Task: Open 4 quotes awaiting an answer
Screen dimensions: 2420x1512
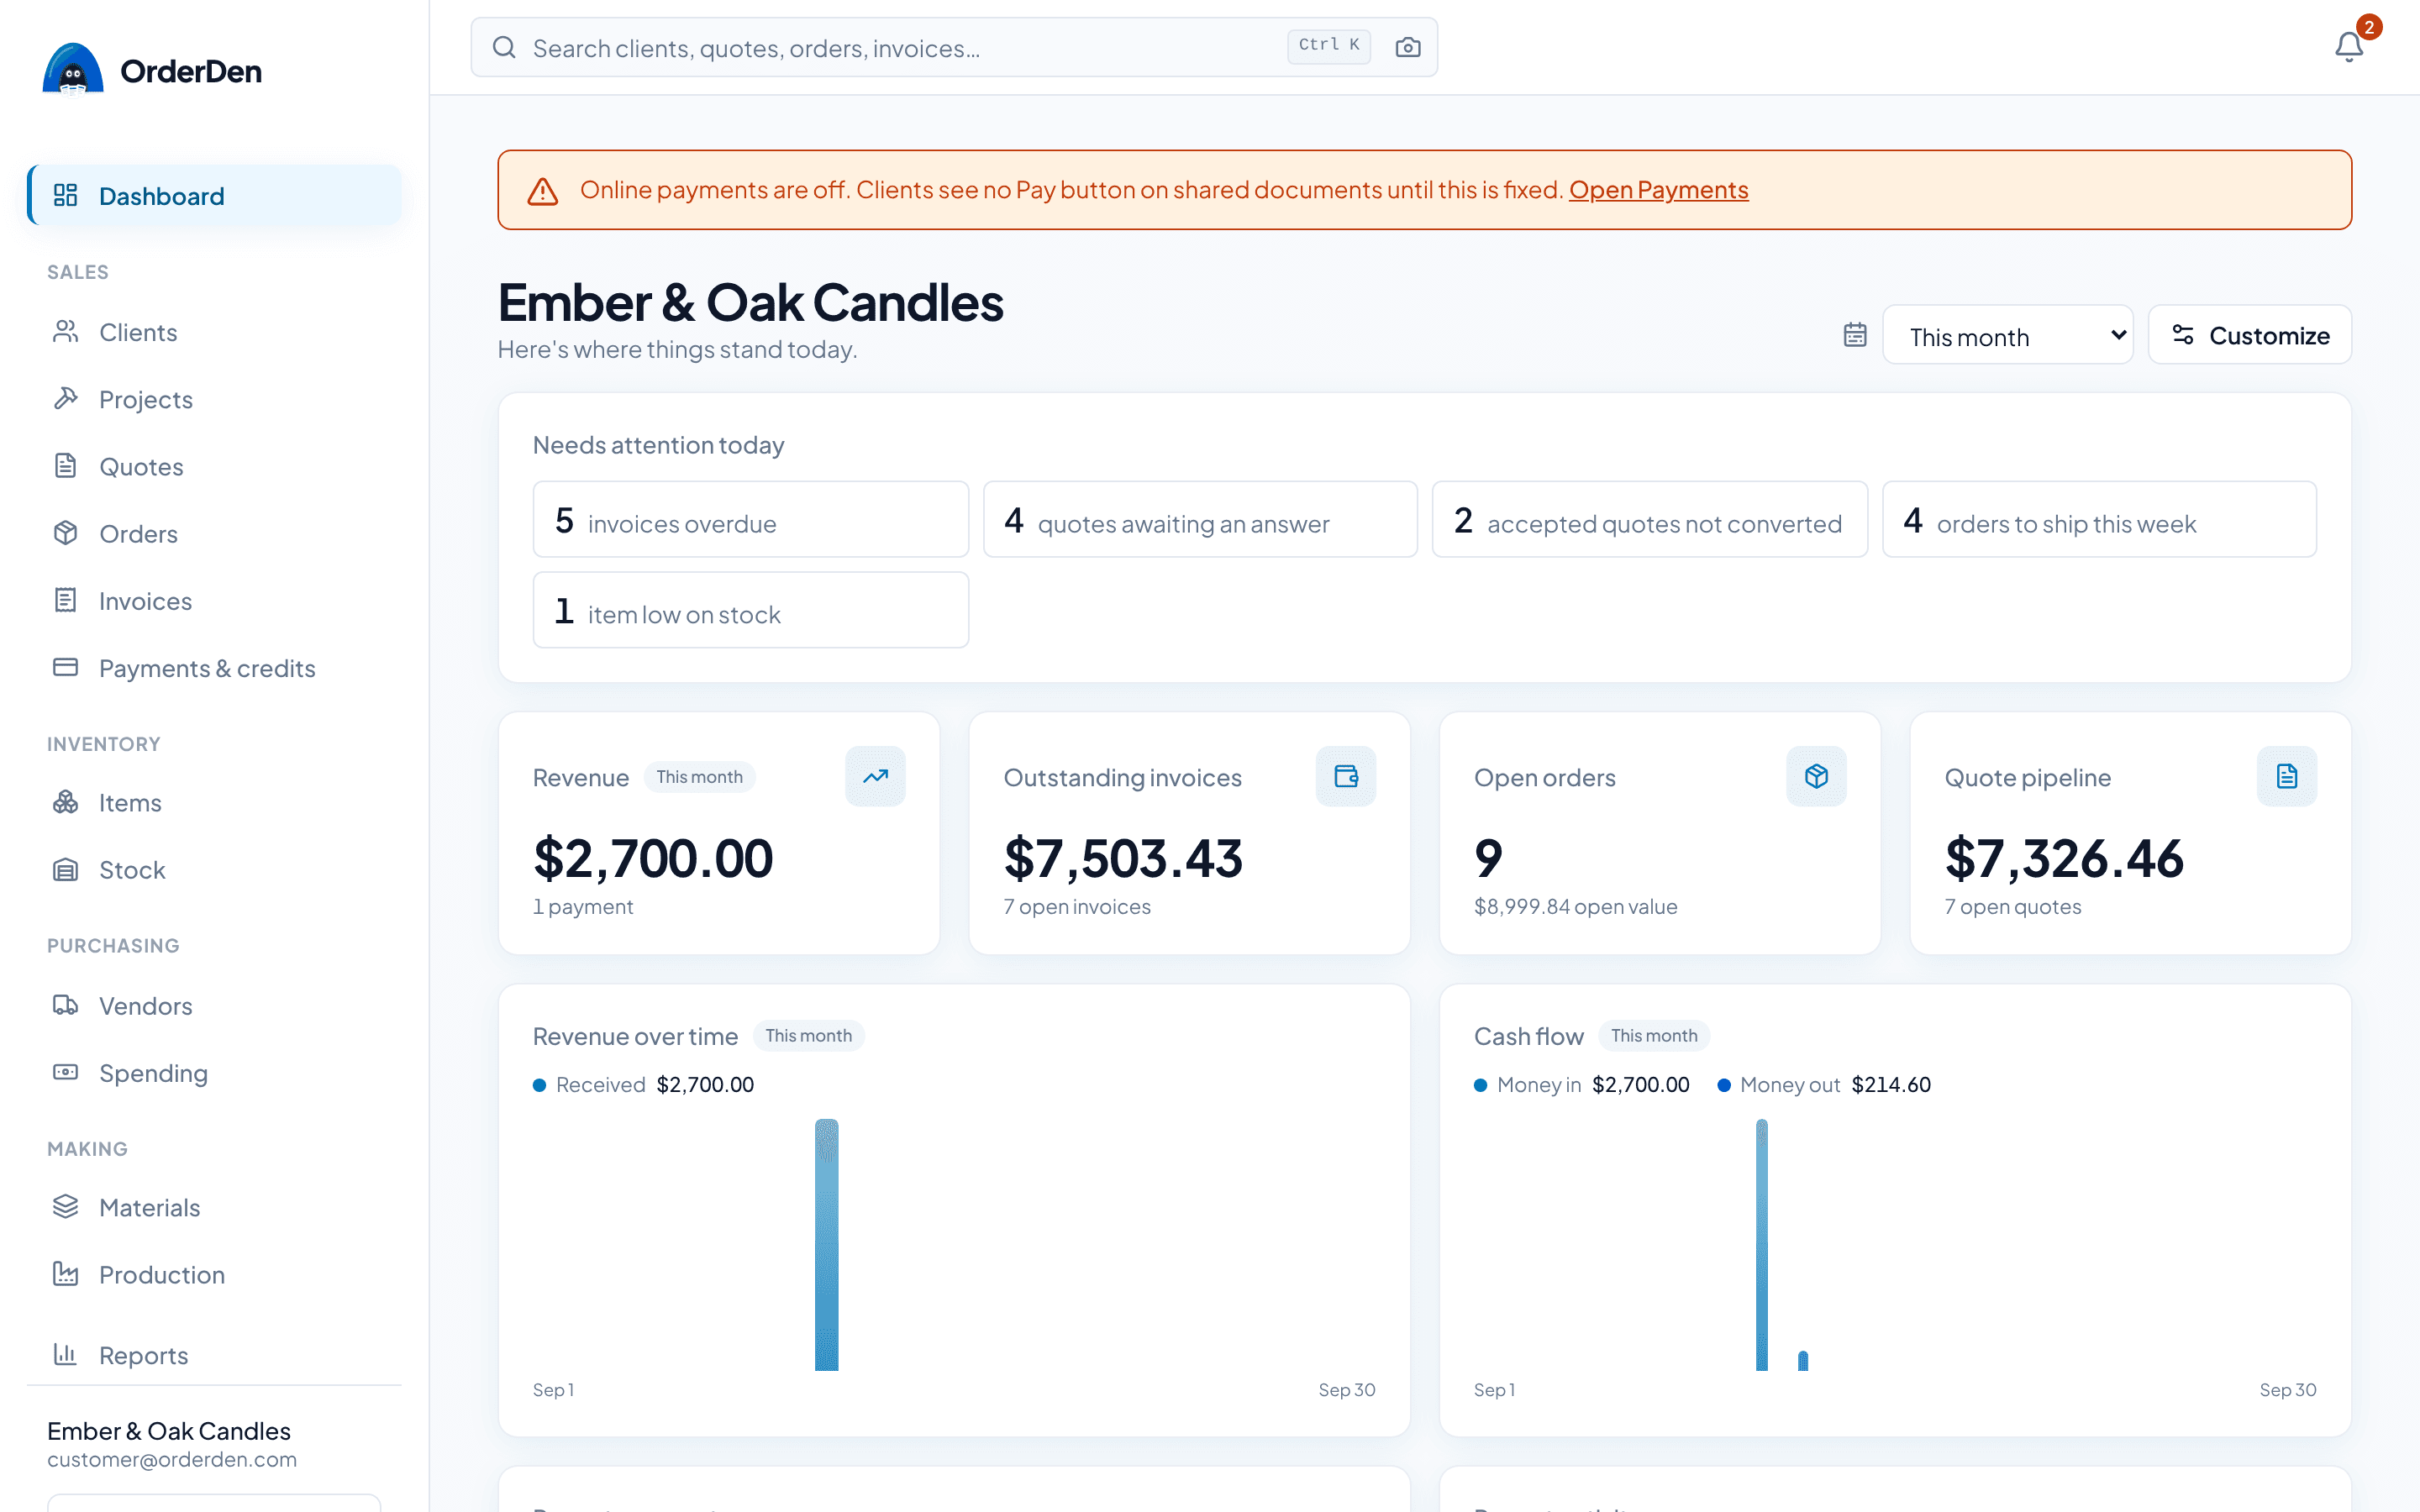Action: (1200, 519)
